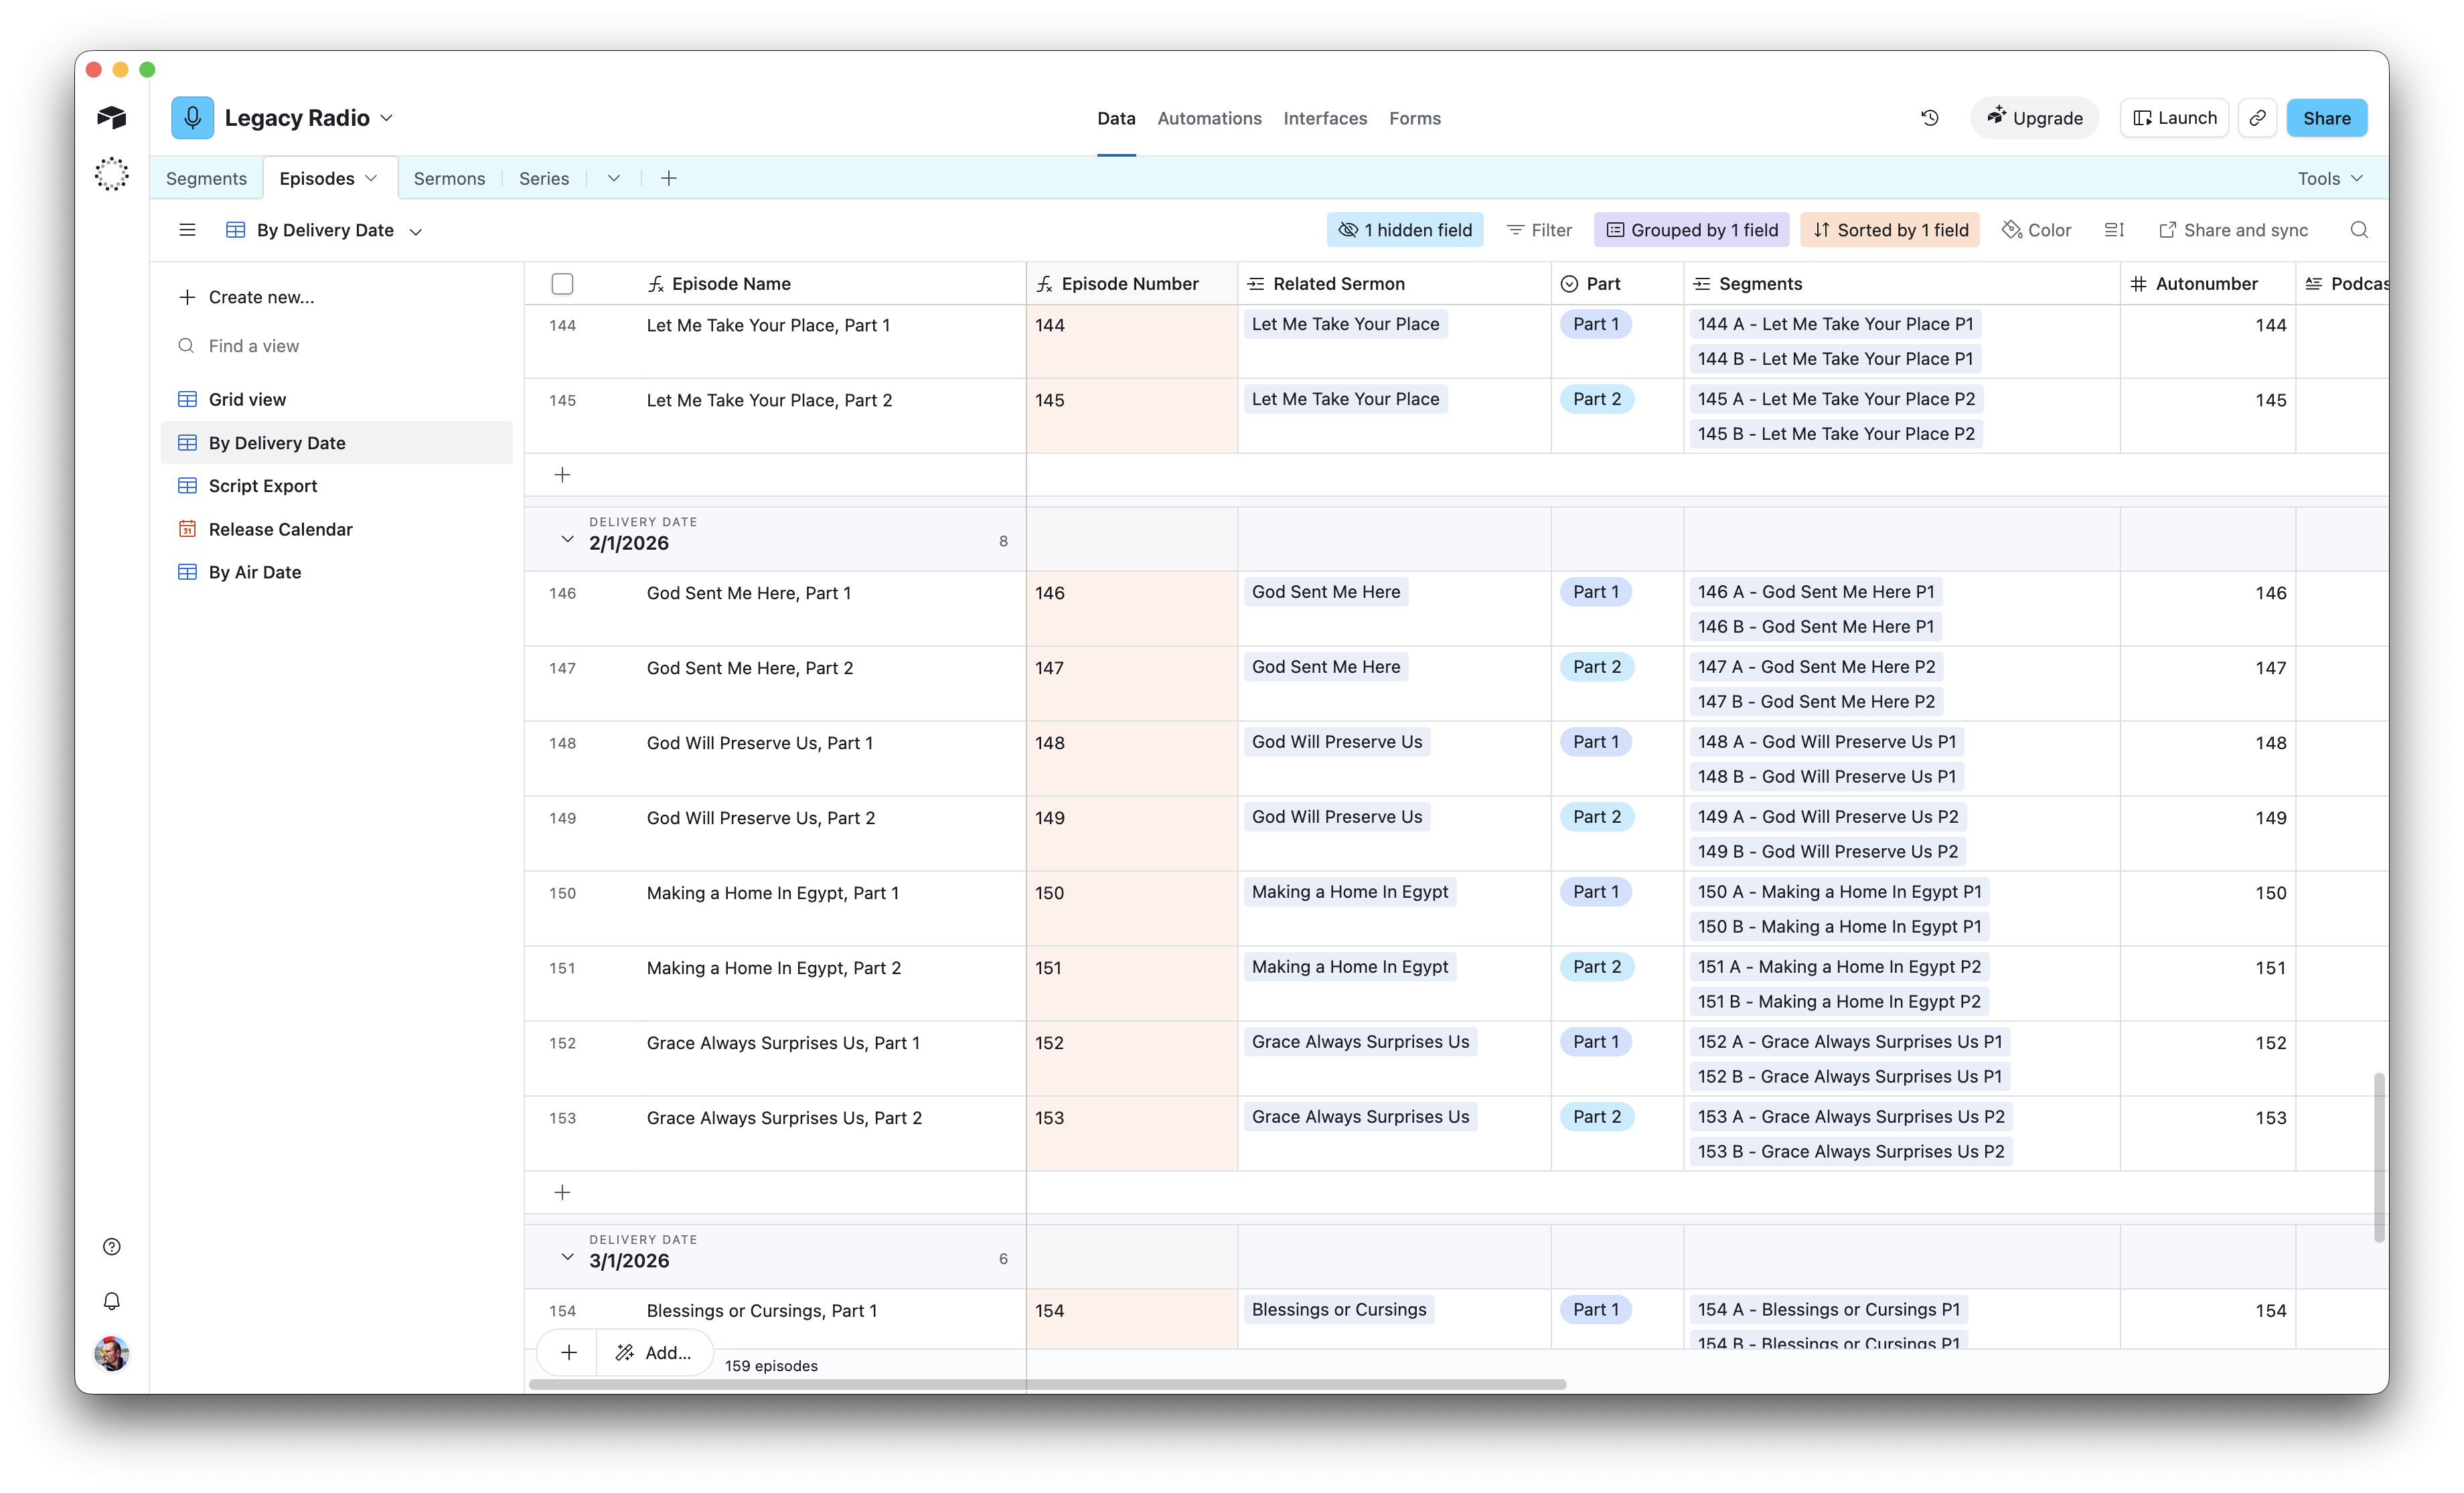The height and width of the screenshot is (1493, 2464).
Task: Toggle the 1 hidden field control
Action: click(x=1405, y=230)
